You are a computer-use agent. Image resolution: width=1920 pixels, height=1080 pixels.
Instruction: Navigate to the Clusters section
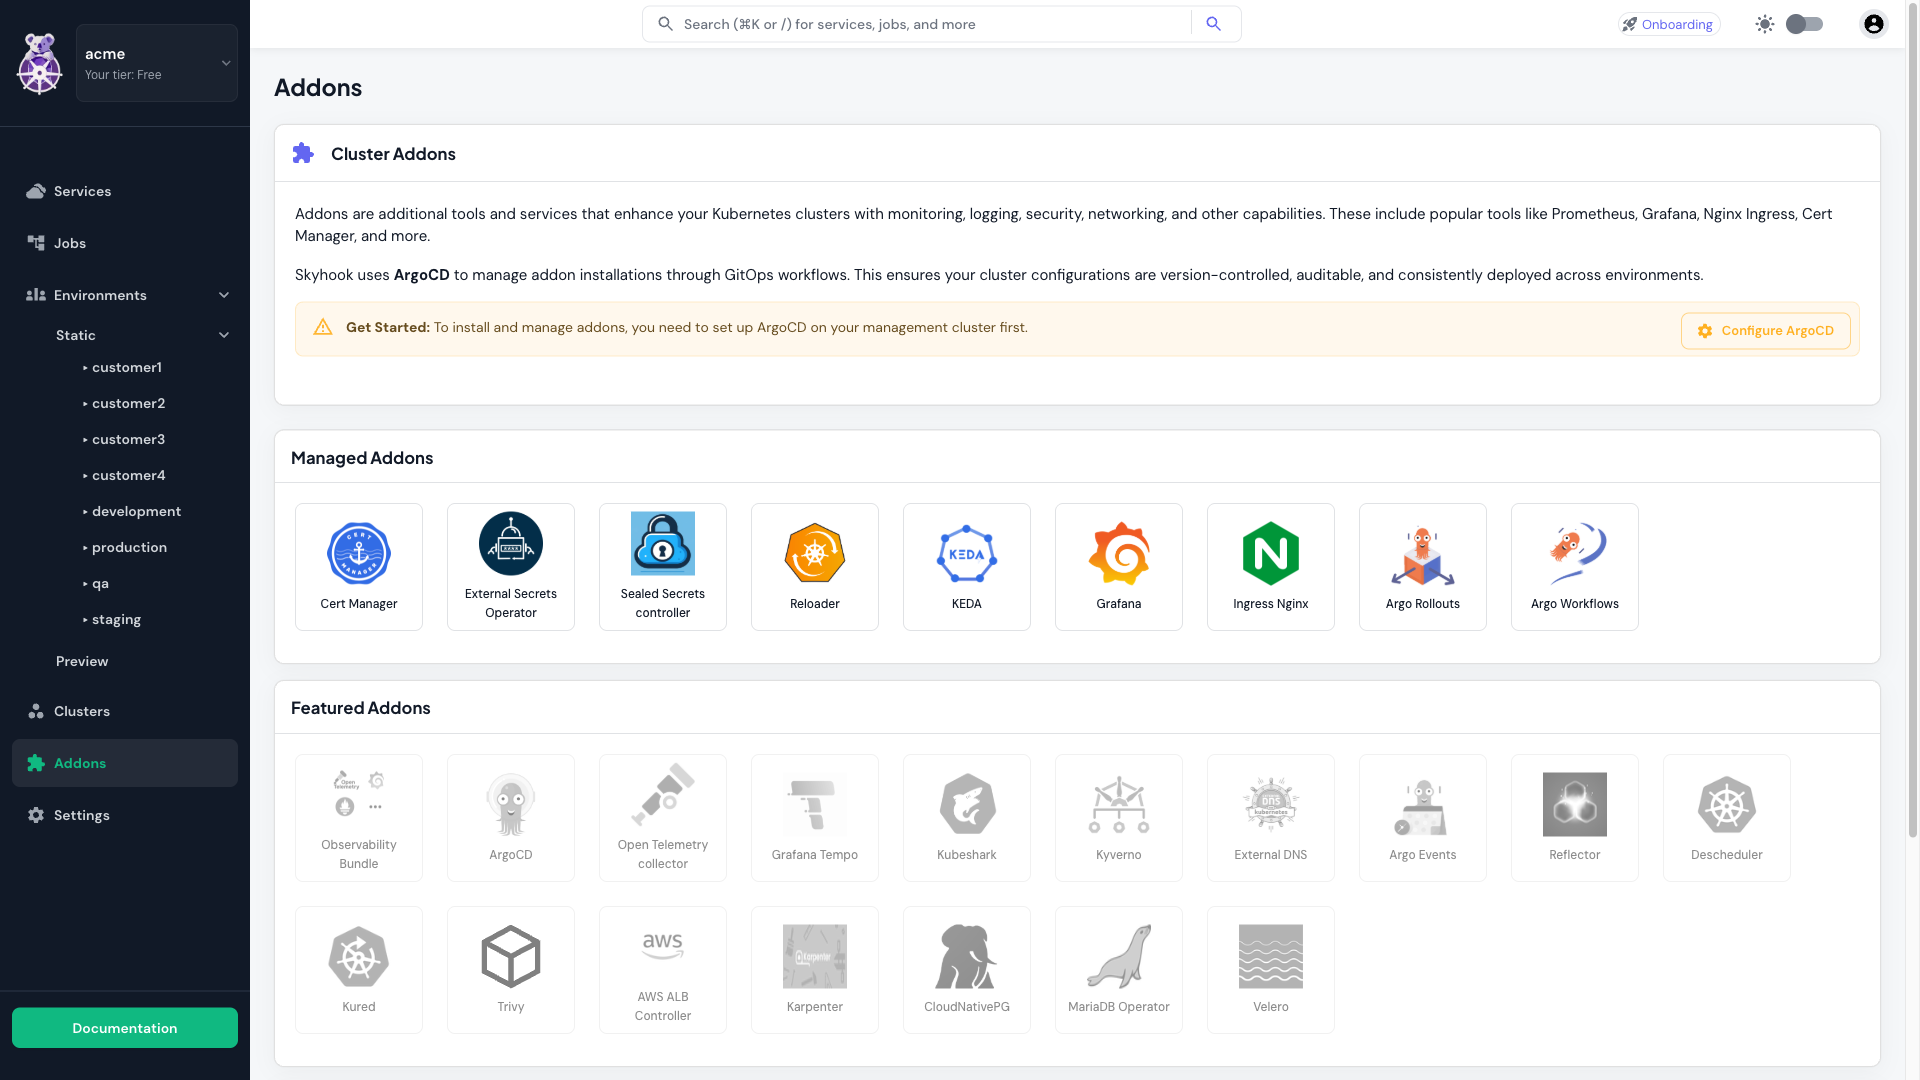(81, 711)
